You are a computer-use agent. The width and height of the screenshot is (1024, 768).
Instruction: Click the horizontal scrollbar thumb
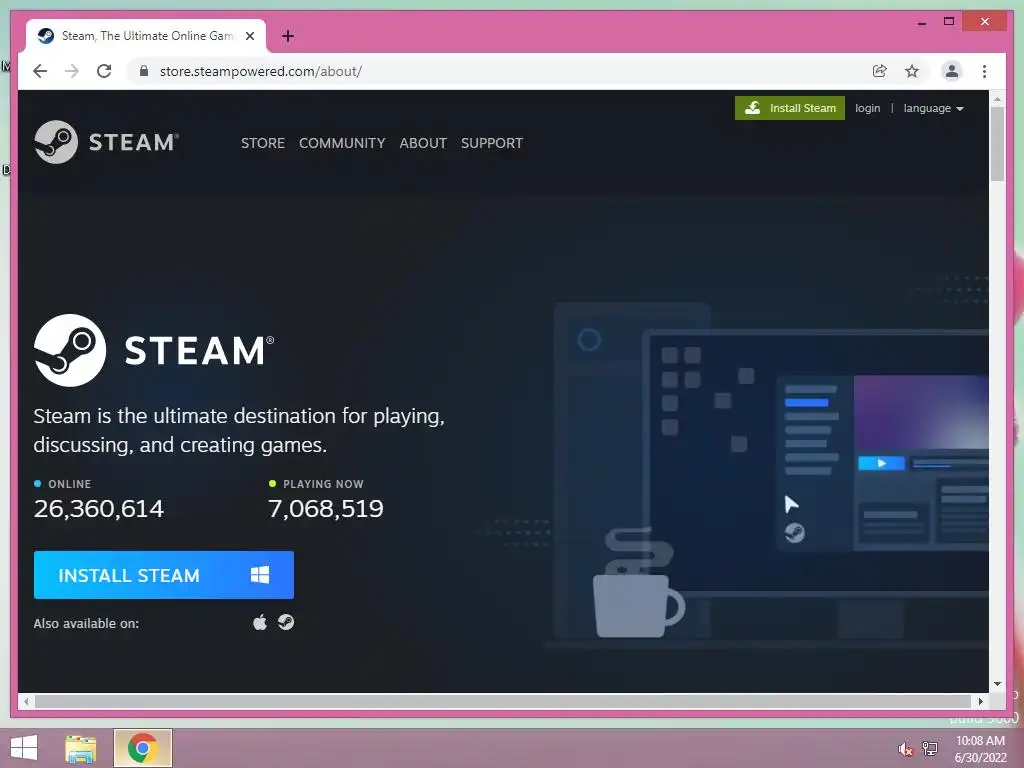503,701
